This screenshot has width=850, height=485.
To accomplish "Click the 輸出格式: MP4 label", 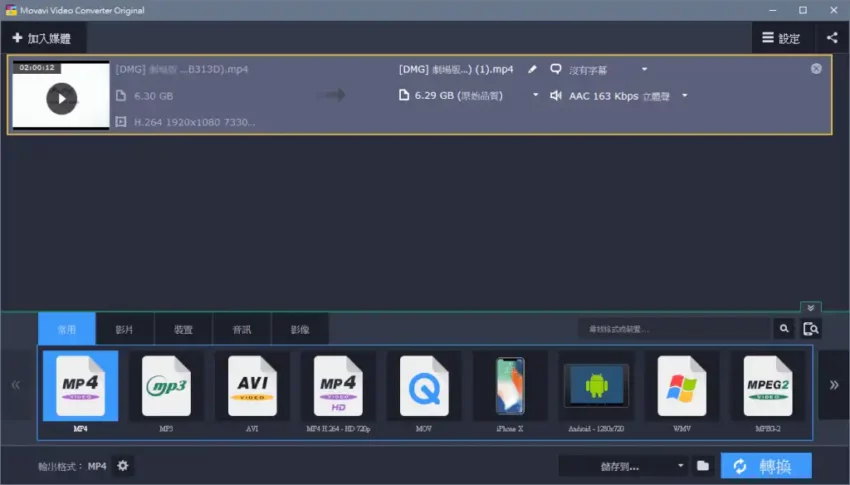I will [x=72, y=466].
